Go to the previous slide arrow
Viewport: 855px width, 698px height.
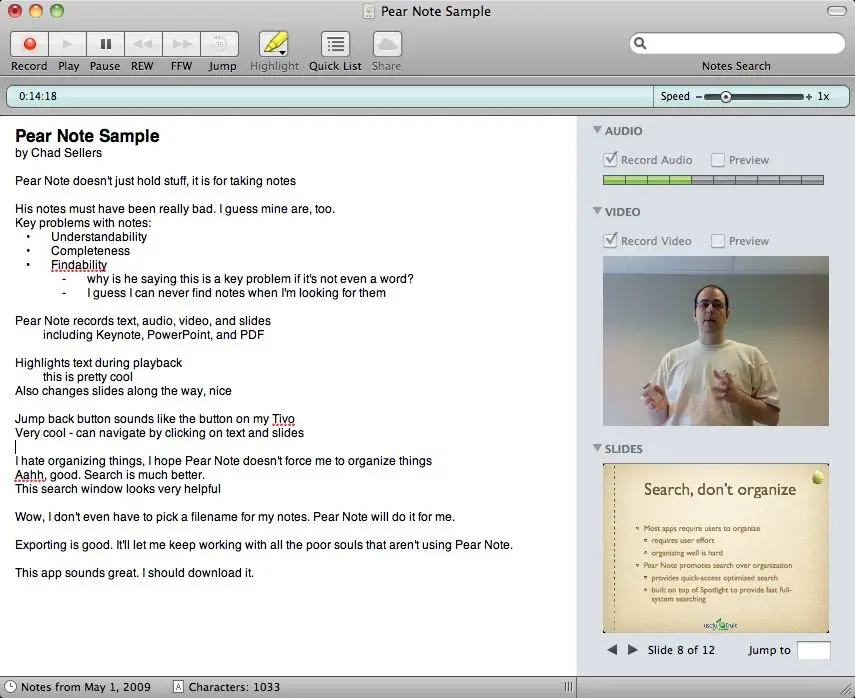(x=612, y=649)
